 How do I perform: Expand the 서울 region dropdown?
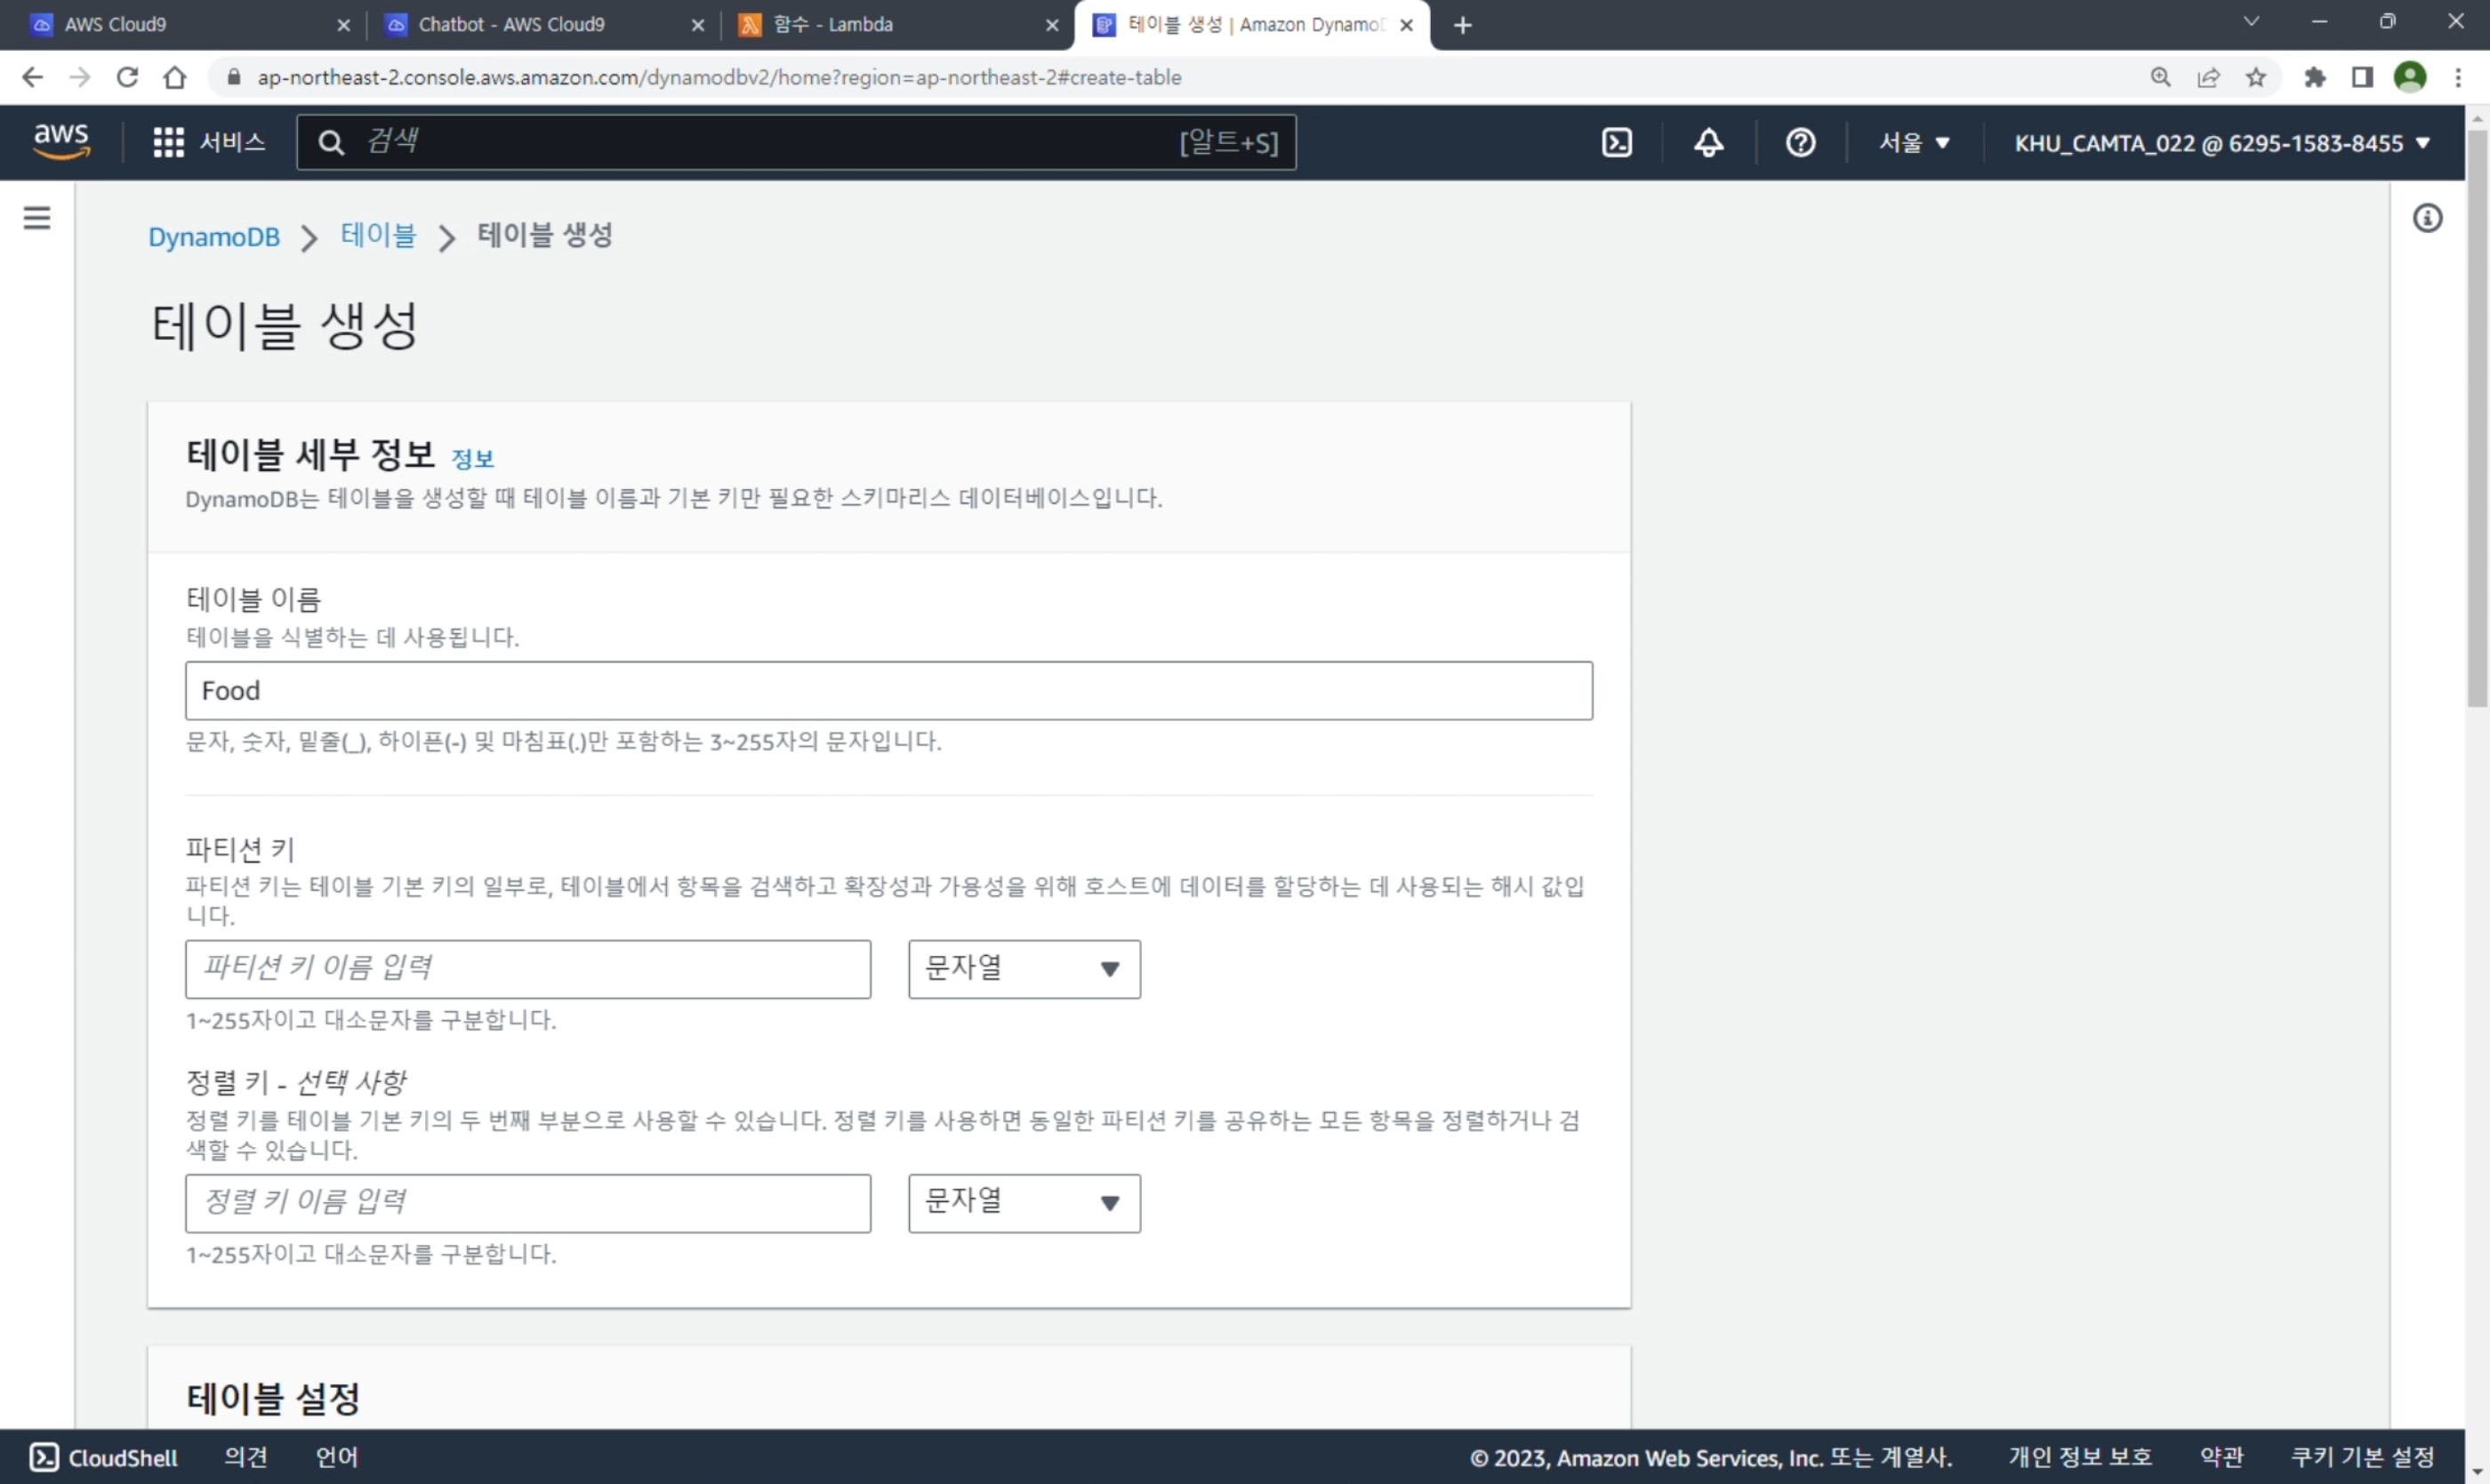[x=1914, y=142]
